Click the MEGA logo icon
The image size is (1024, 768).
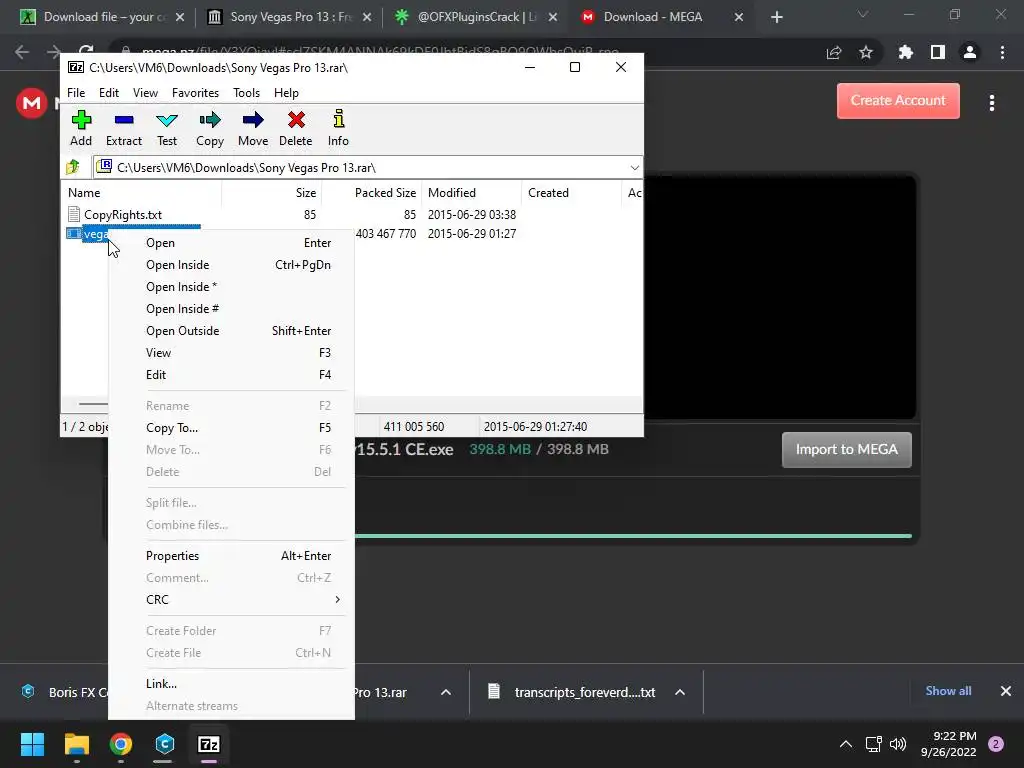[x=31, y=103]
